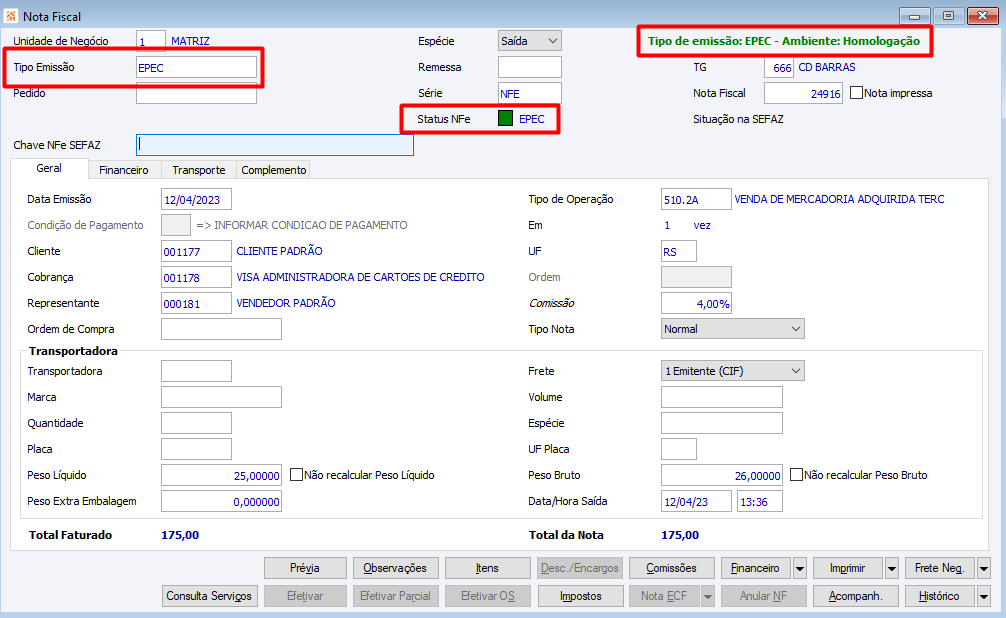This screenshot has height=618, width=1006.
Task: Enable Não recalcular Peso Bruto checkbox
Action: 796,475
